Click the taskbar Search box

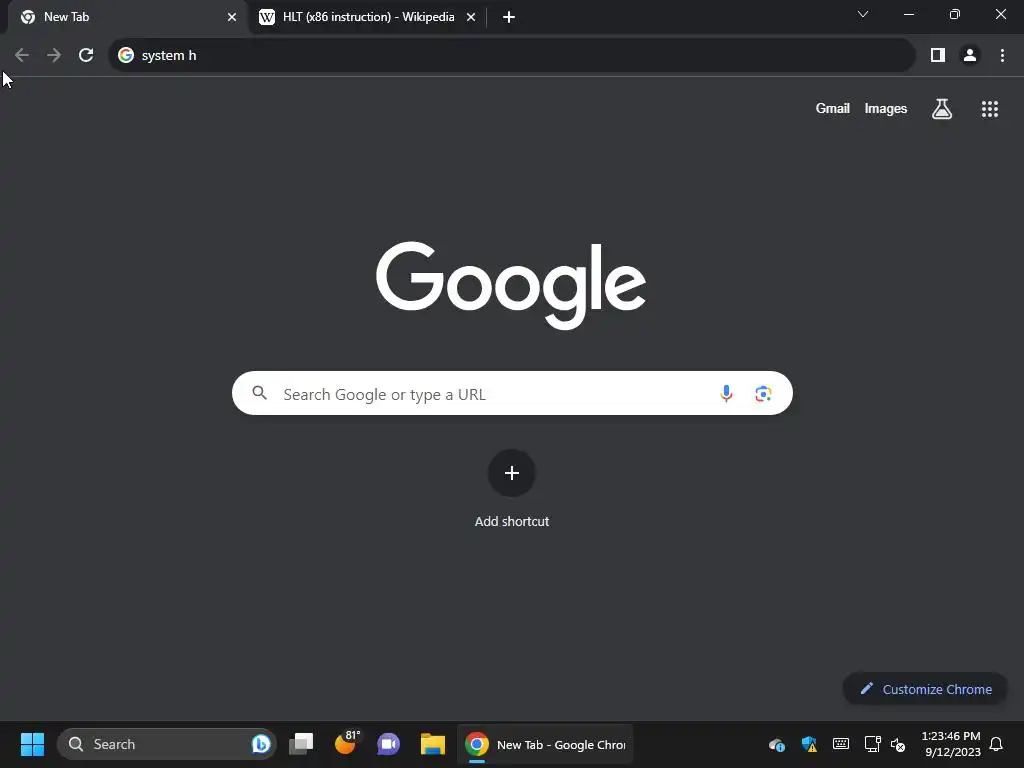point(167,744)
